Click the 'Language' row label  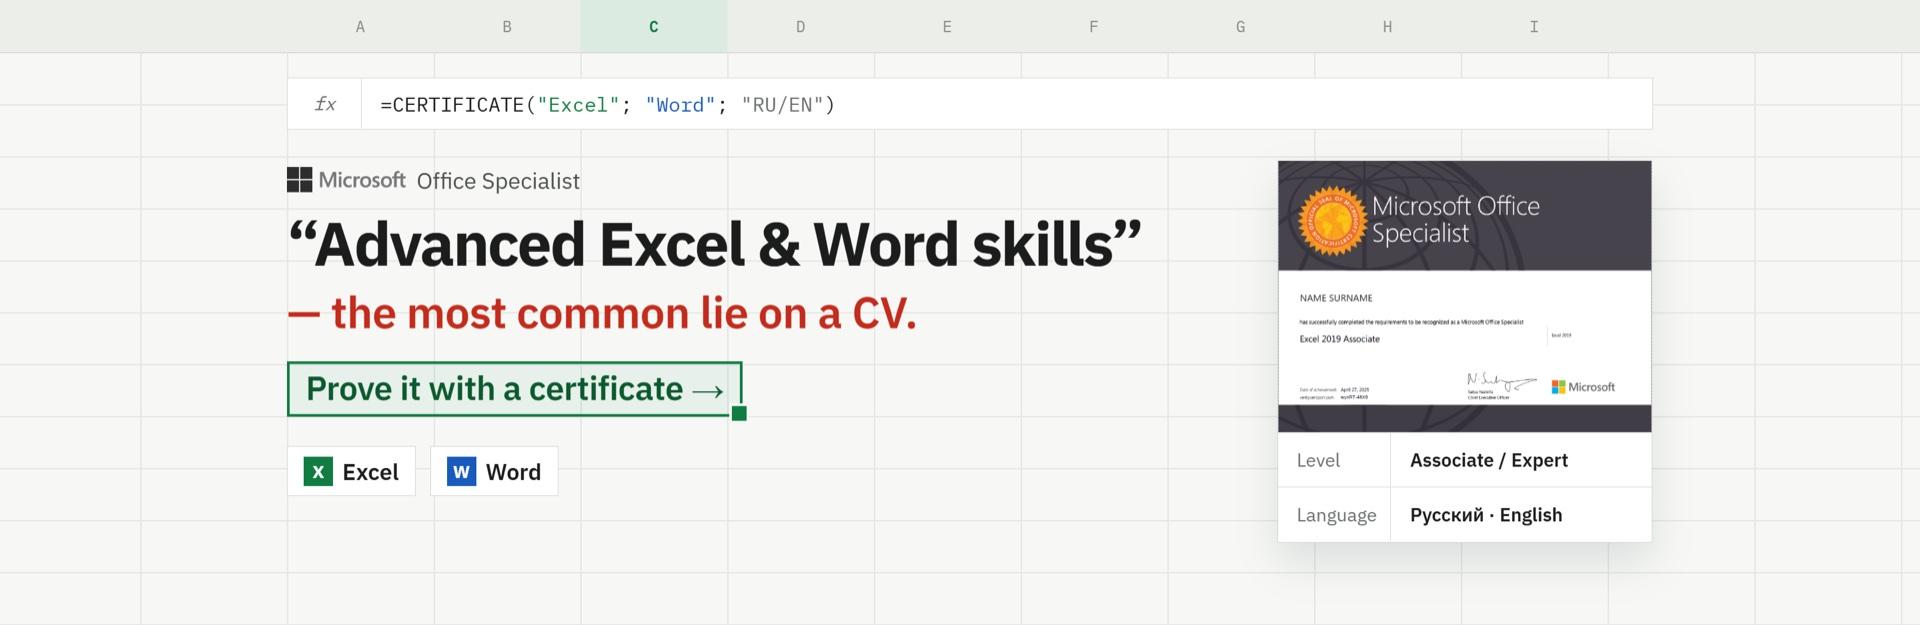[1336, 515]
